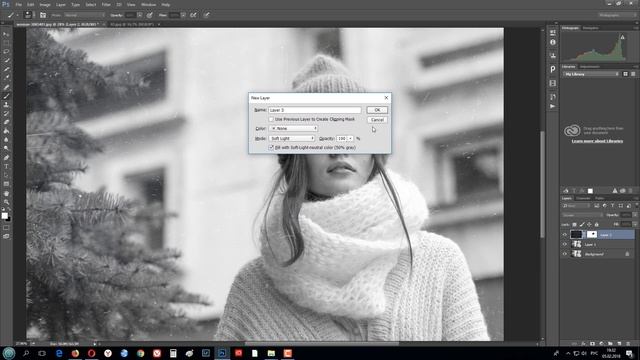The width and height of the screenshot is (640, 360).
Task: Open the Actions play icon in side dock
Action: coord(553,106)
